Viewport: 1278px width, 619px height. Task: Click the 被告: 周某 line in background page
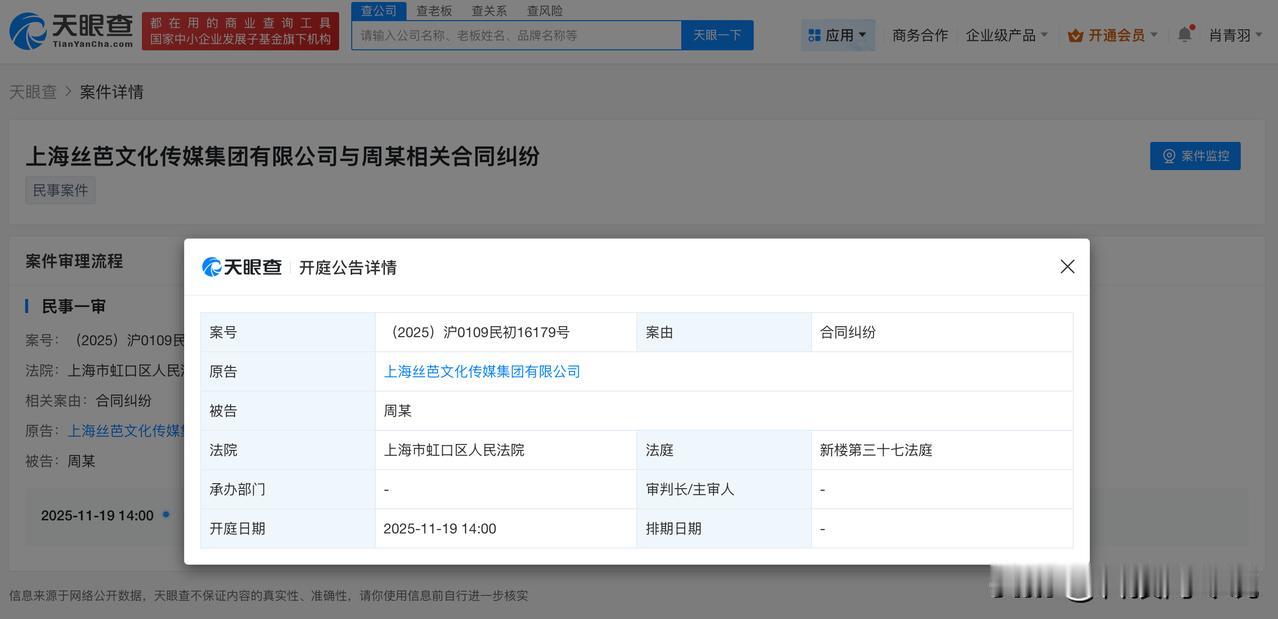60,461
